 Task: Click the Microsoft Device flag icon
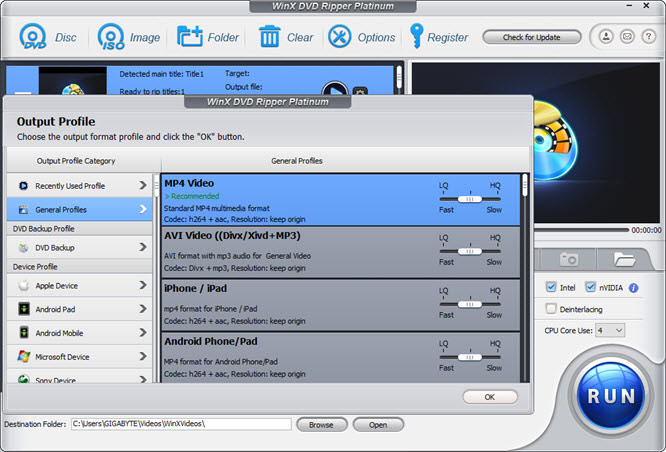pos(23,356)
